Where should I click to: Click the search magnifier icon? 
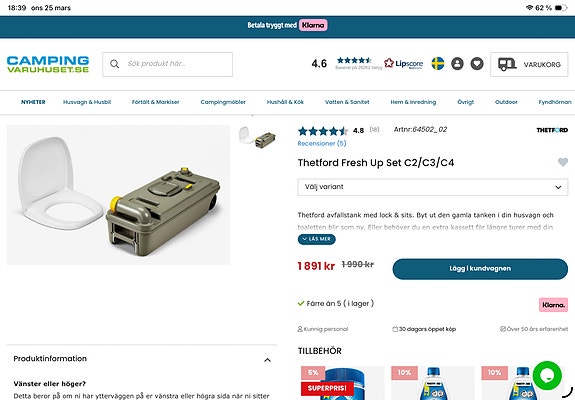point(114,64)
